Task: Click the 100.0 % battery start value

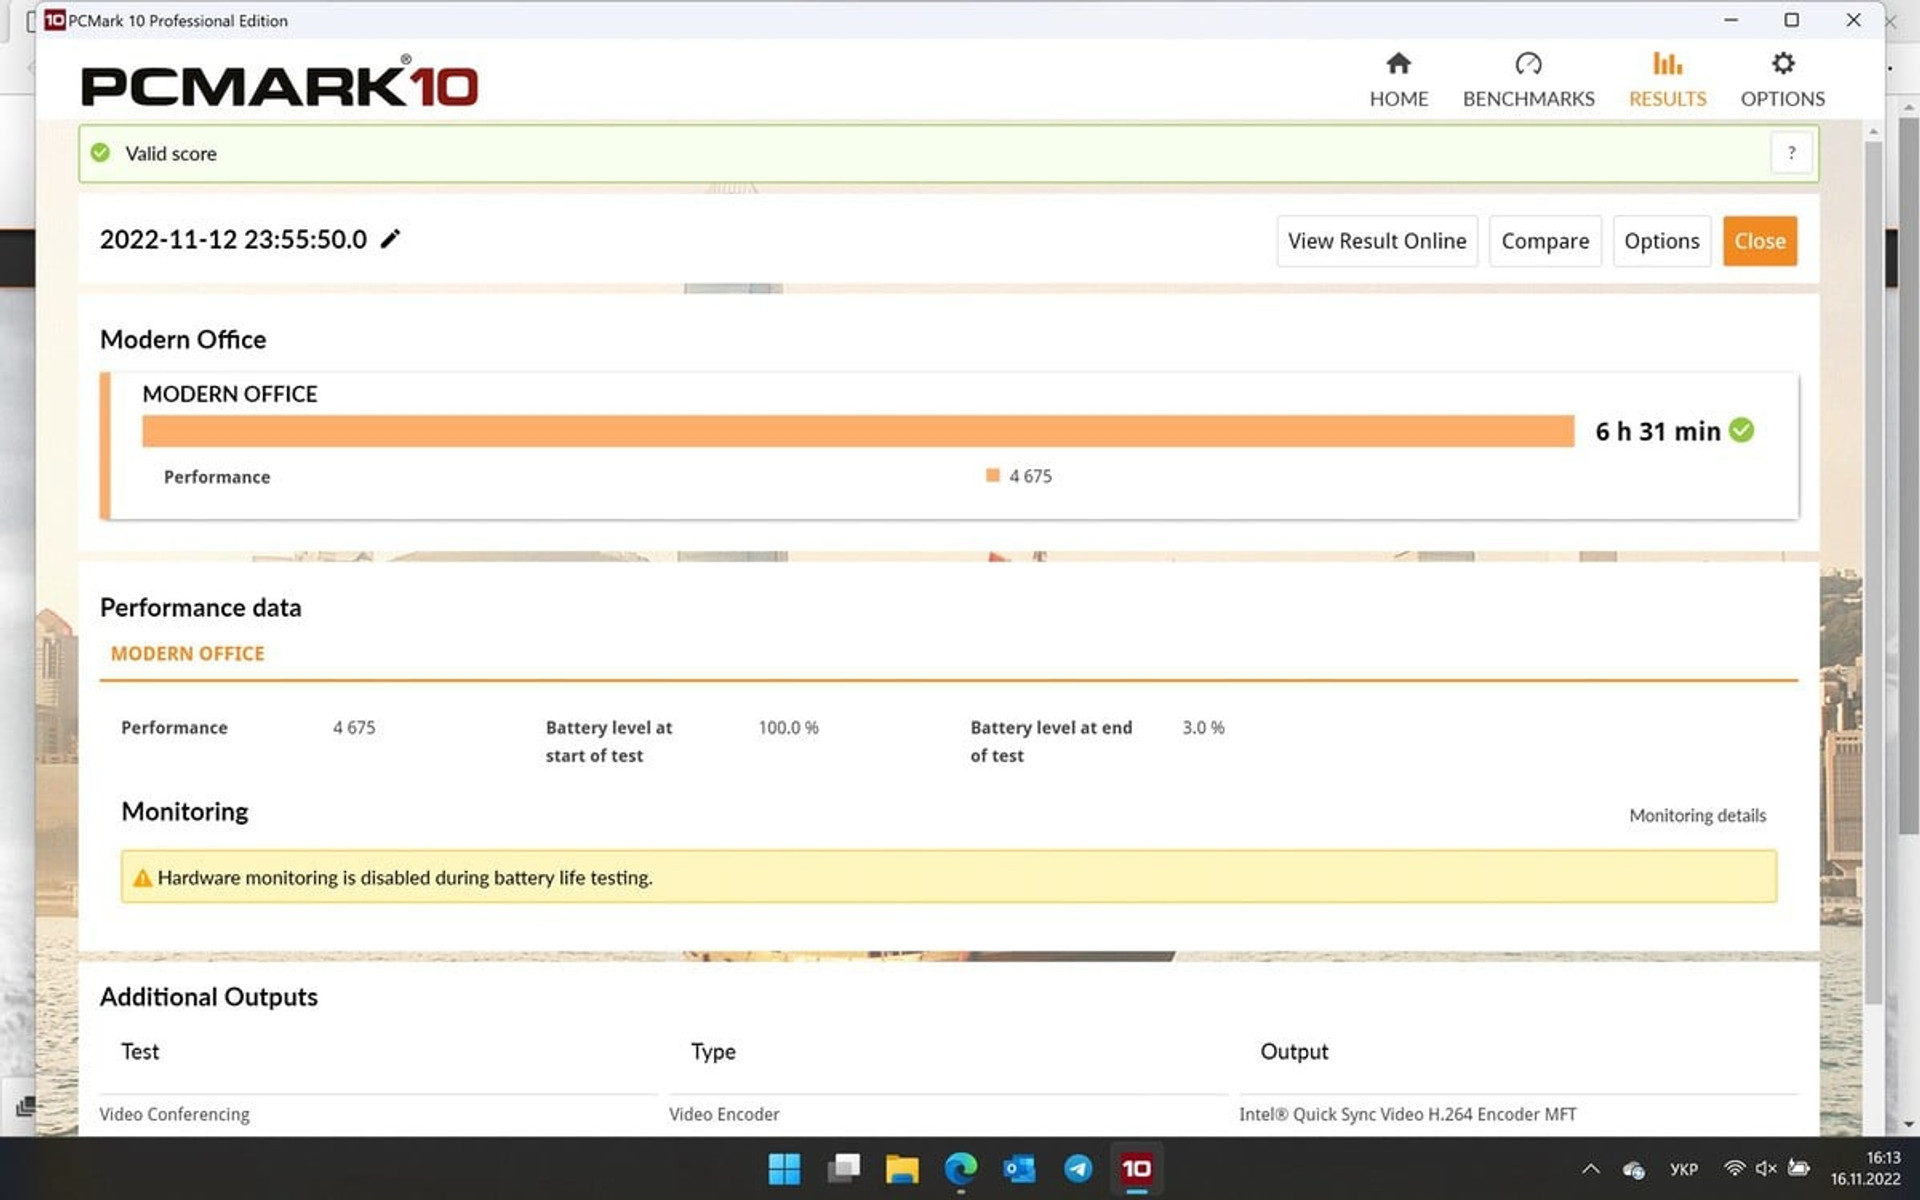Action: (x=788, y=727)
